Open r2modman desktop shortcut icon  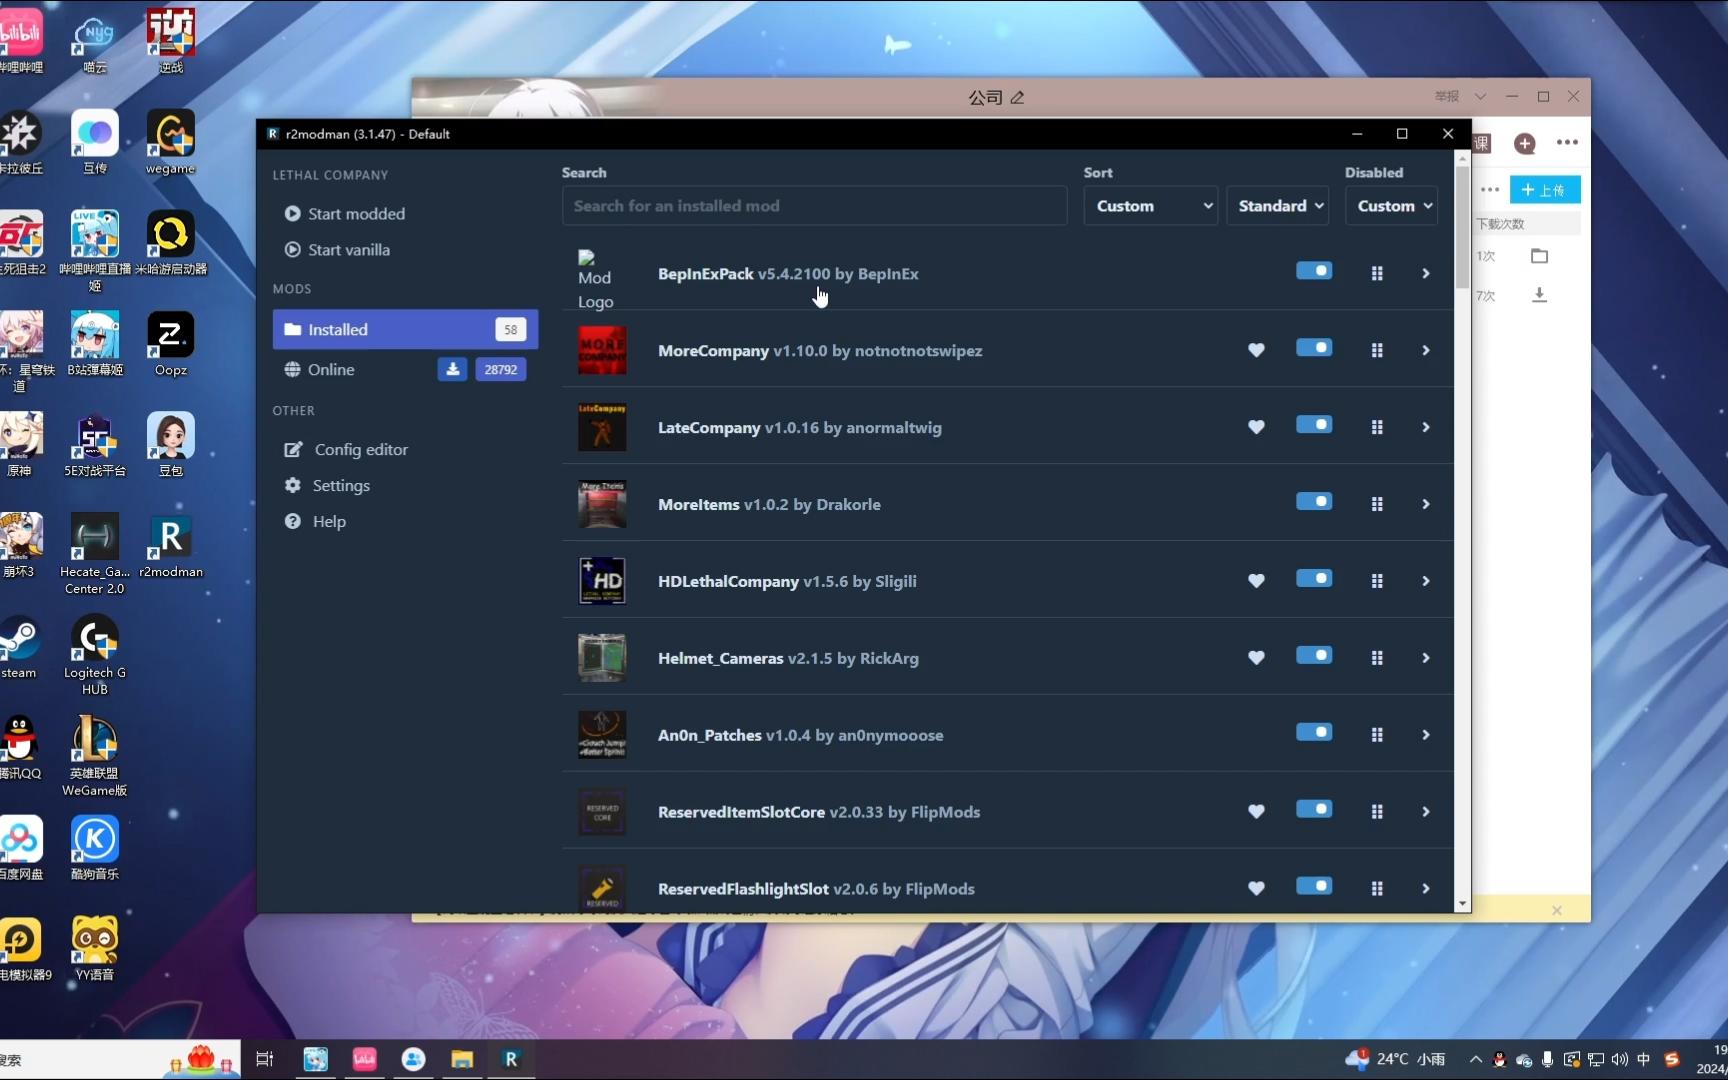pyautogui.click(x=171, y=548)
